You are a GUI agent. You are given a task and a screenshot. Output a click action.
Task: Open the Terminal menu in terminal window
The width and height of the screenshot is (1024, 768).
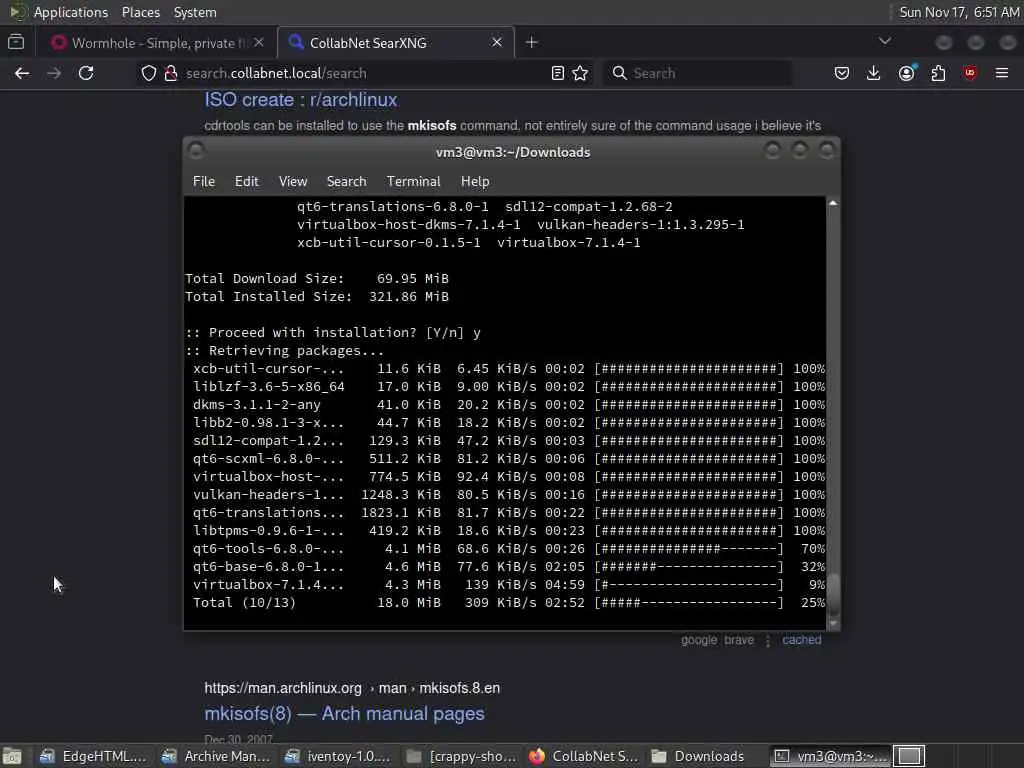pyautogui.click(x=413, y=182)
